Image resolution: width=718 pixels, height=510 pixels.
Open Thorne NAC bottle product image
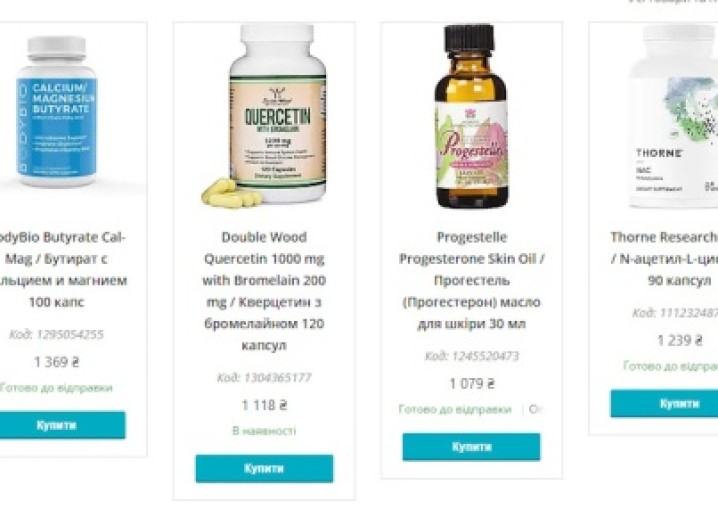[x=673, y=117]
